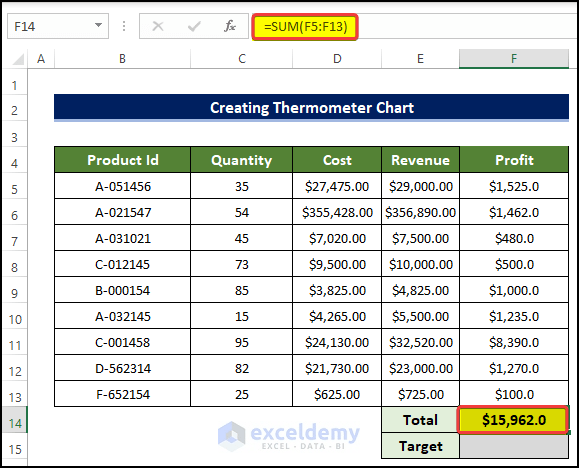Select quantity cell with value 35
579x468 pixels.
(241, 186)
